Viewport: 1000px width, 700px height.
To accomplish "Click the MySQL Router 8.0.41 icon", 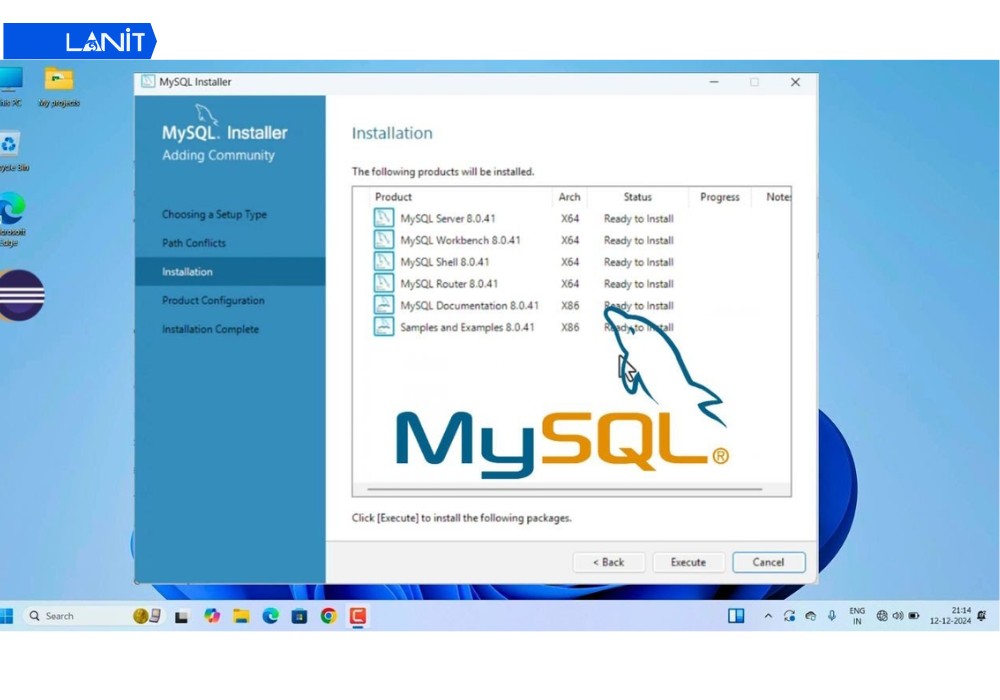I will [x=383, y=284].
